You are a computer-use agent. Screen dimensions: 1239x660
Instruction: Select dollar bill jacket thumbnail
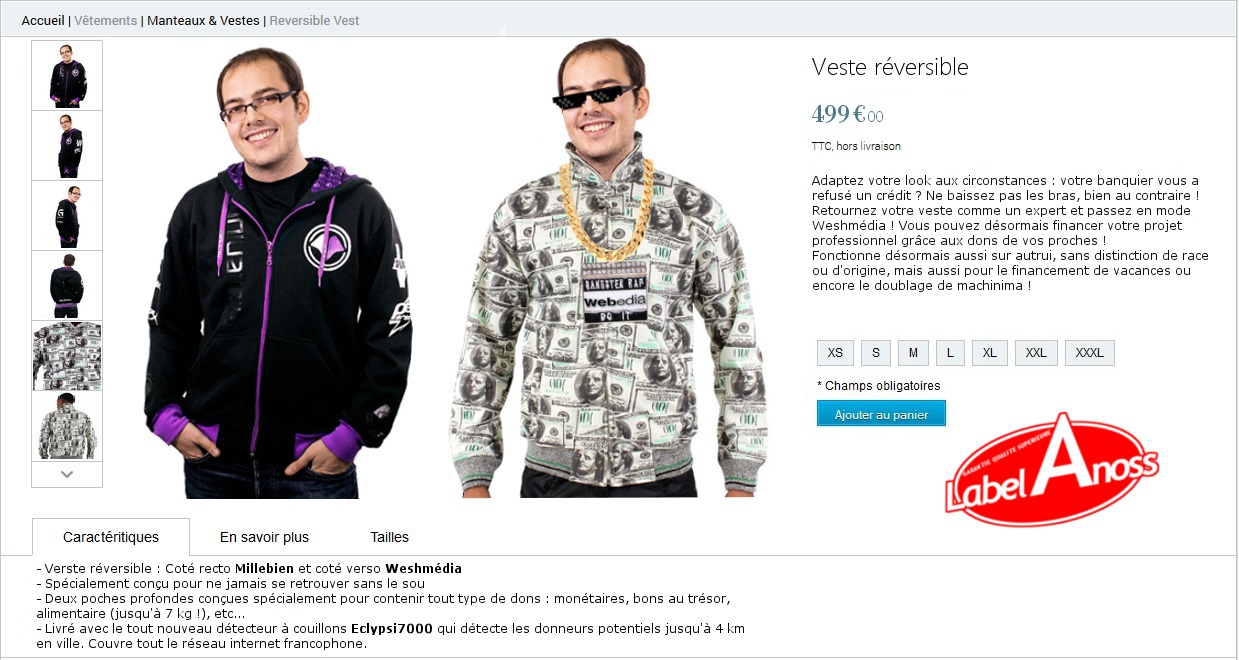67,425
